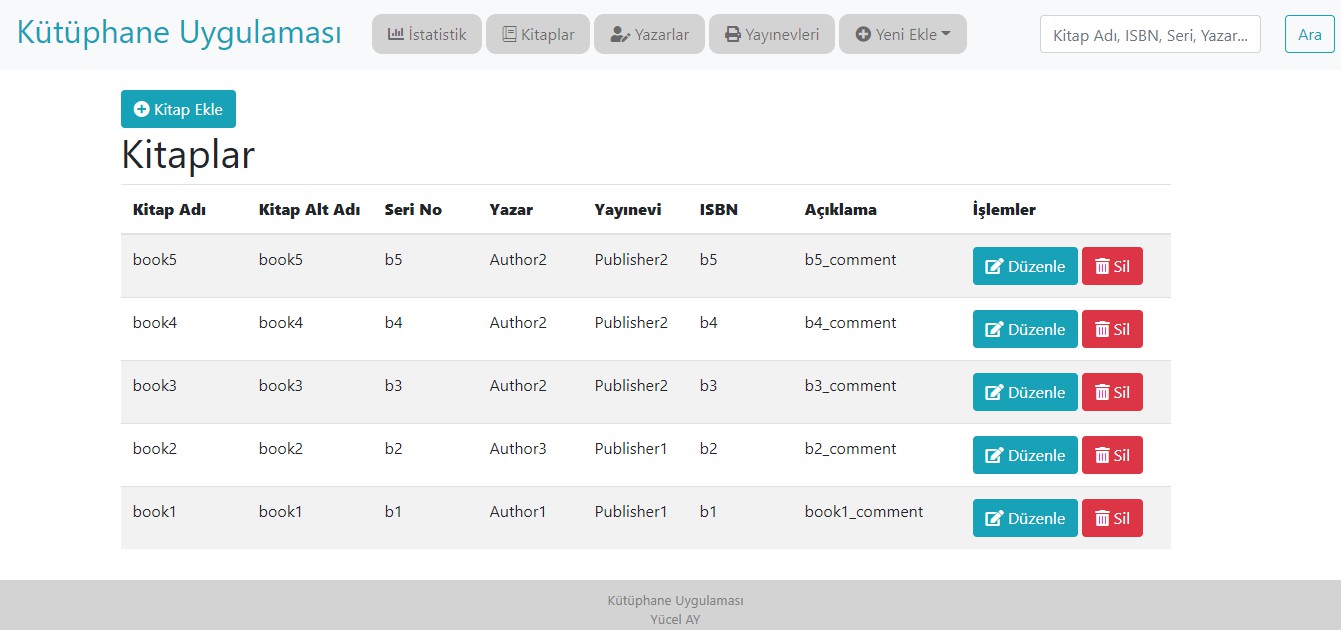This screenshot has width=1341, height=630.
Task: Remove book2 via its Sil button
Action: (1112, 455)
